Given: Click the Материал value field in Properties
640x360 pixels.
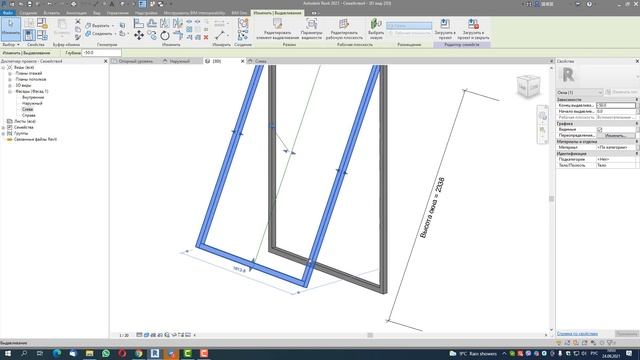Looking at the screenshot, I should (616, 147).
